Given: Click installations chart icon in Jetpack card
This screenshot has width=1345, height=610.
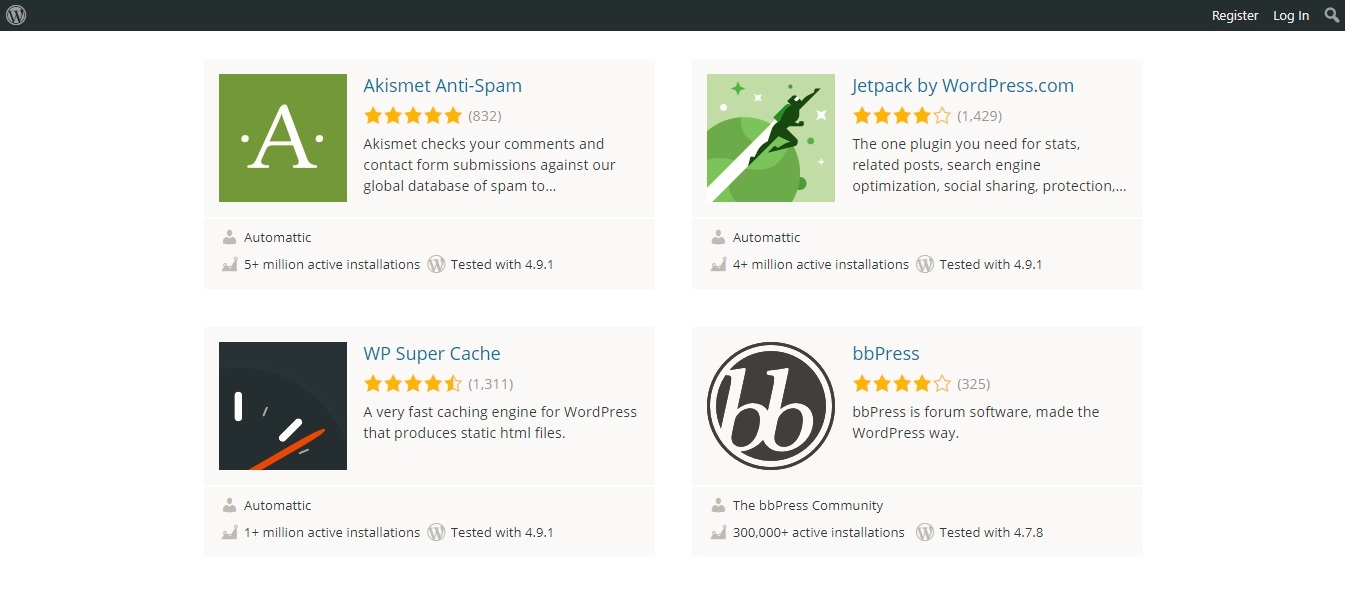Looking at the screenshot, I should pos(718,264).
